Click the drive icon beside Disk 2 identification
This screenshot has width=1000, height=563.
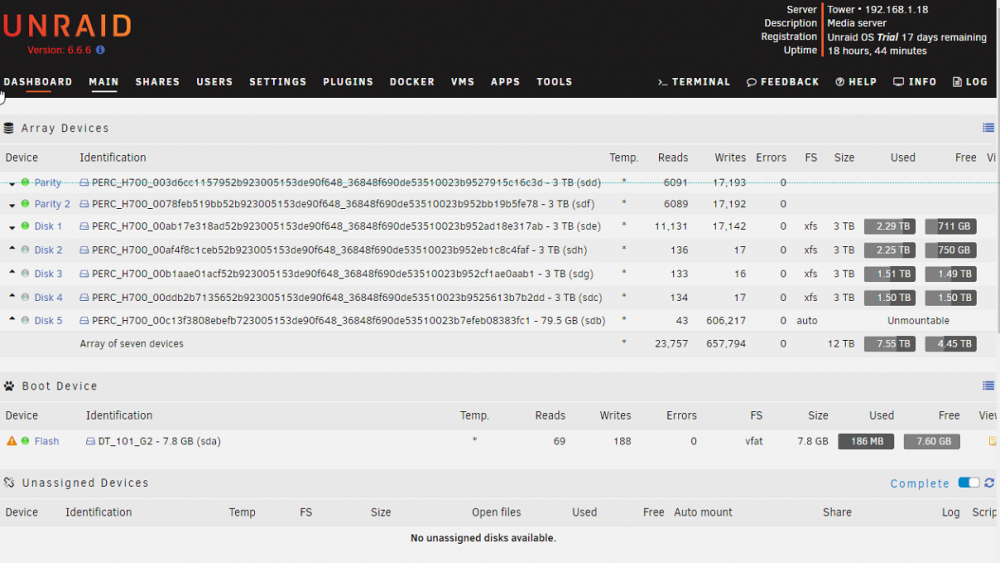(x=84, y=250)
